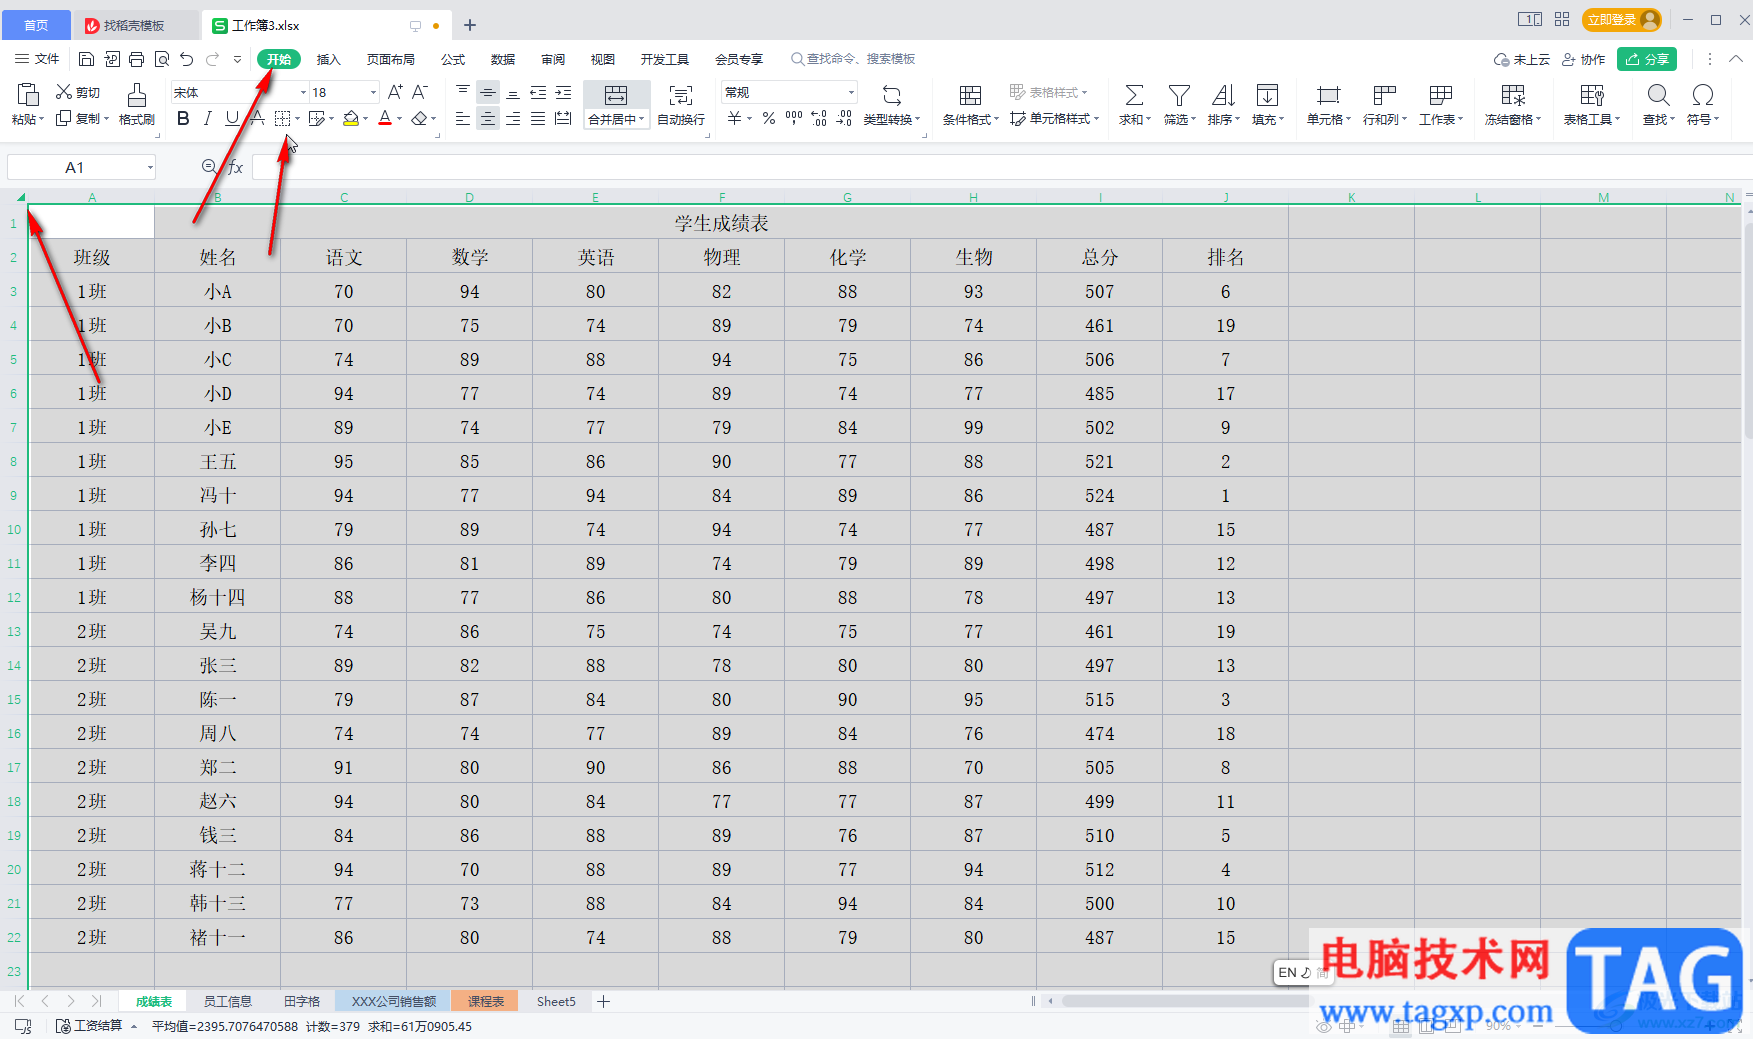
Task: Select the Format Painter brush tool
Action: point(137,104)
